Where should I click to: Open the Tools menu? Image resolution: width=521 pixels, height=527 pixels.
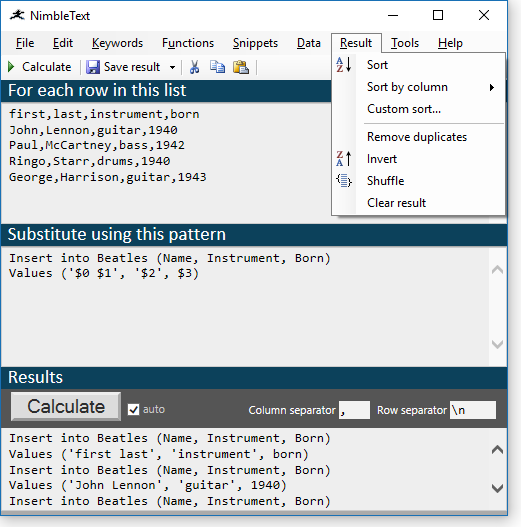click(405, 43)
